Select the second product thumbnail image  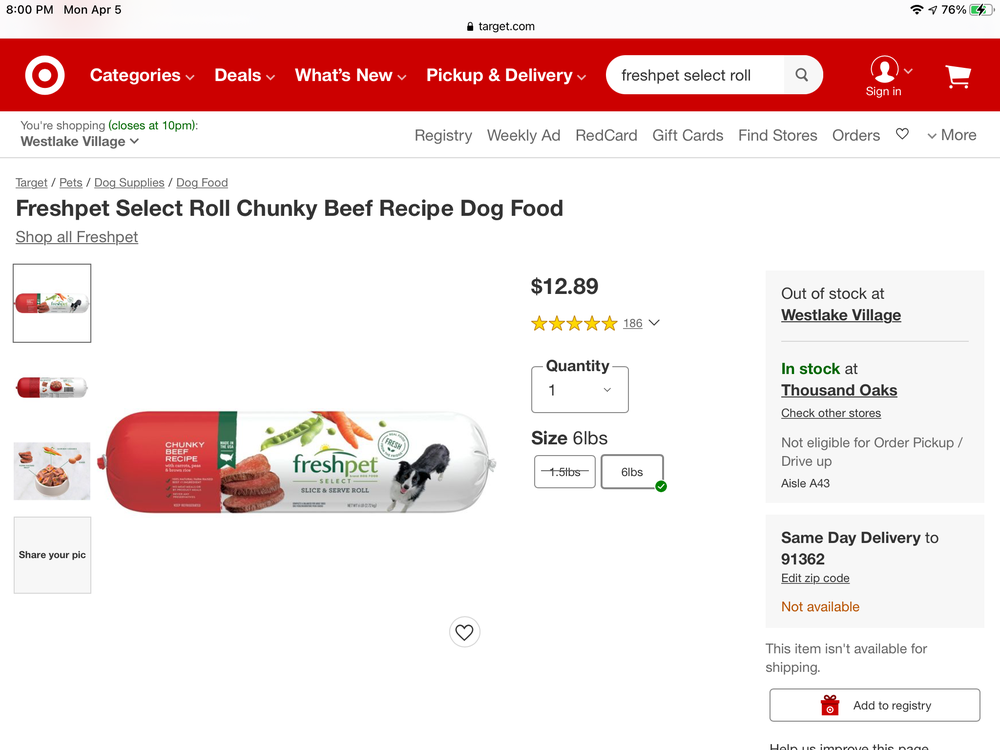[x=52, y=387]
